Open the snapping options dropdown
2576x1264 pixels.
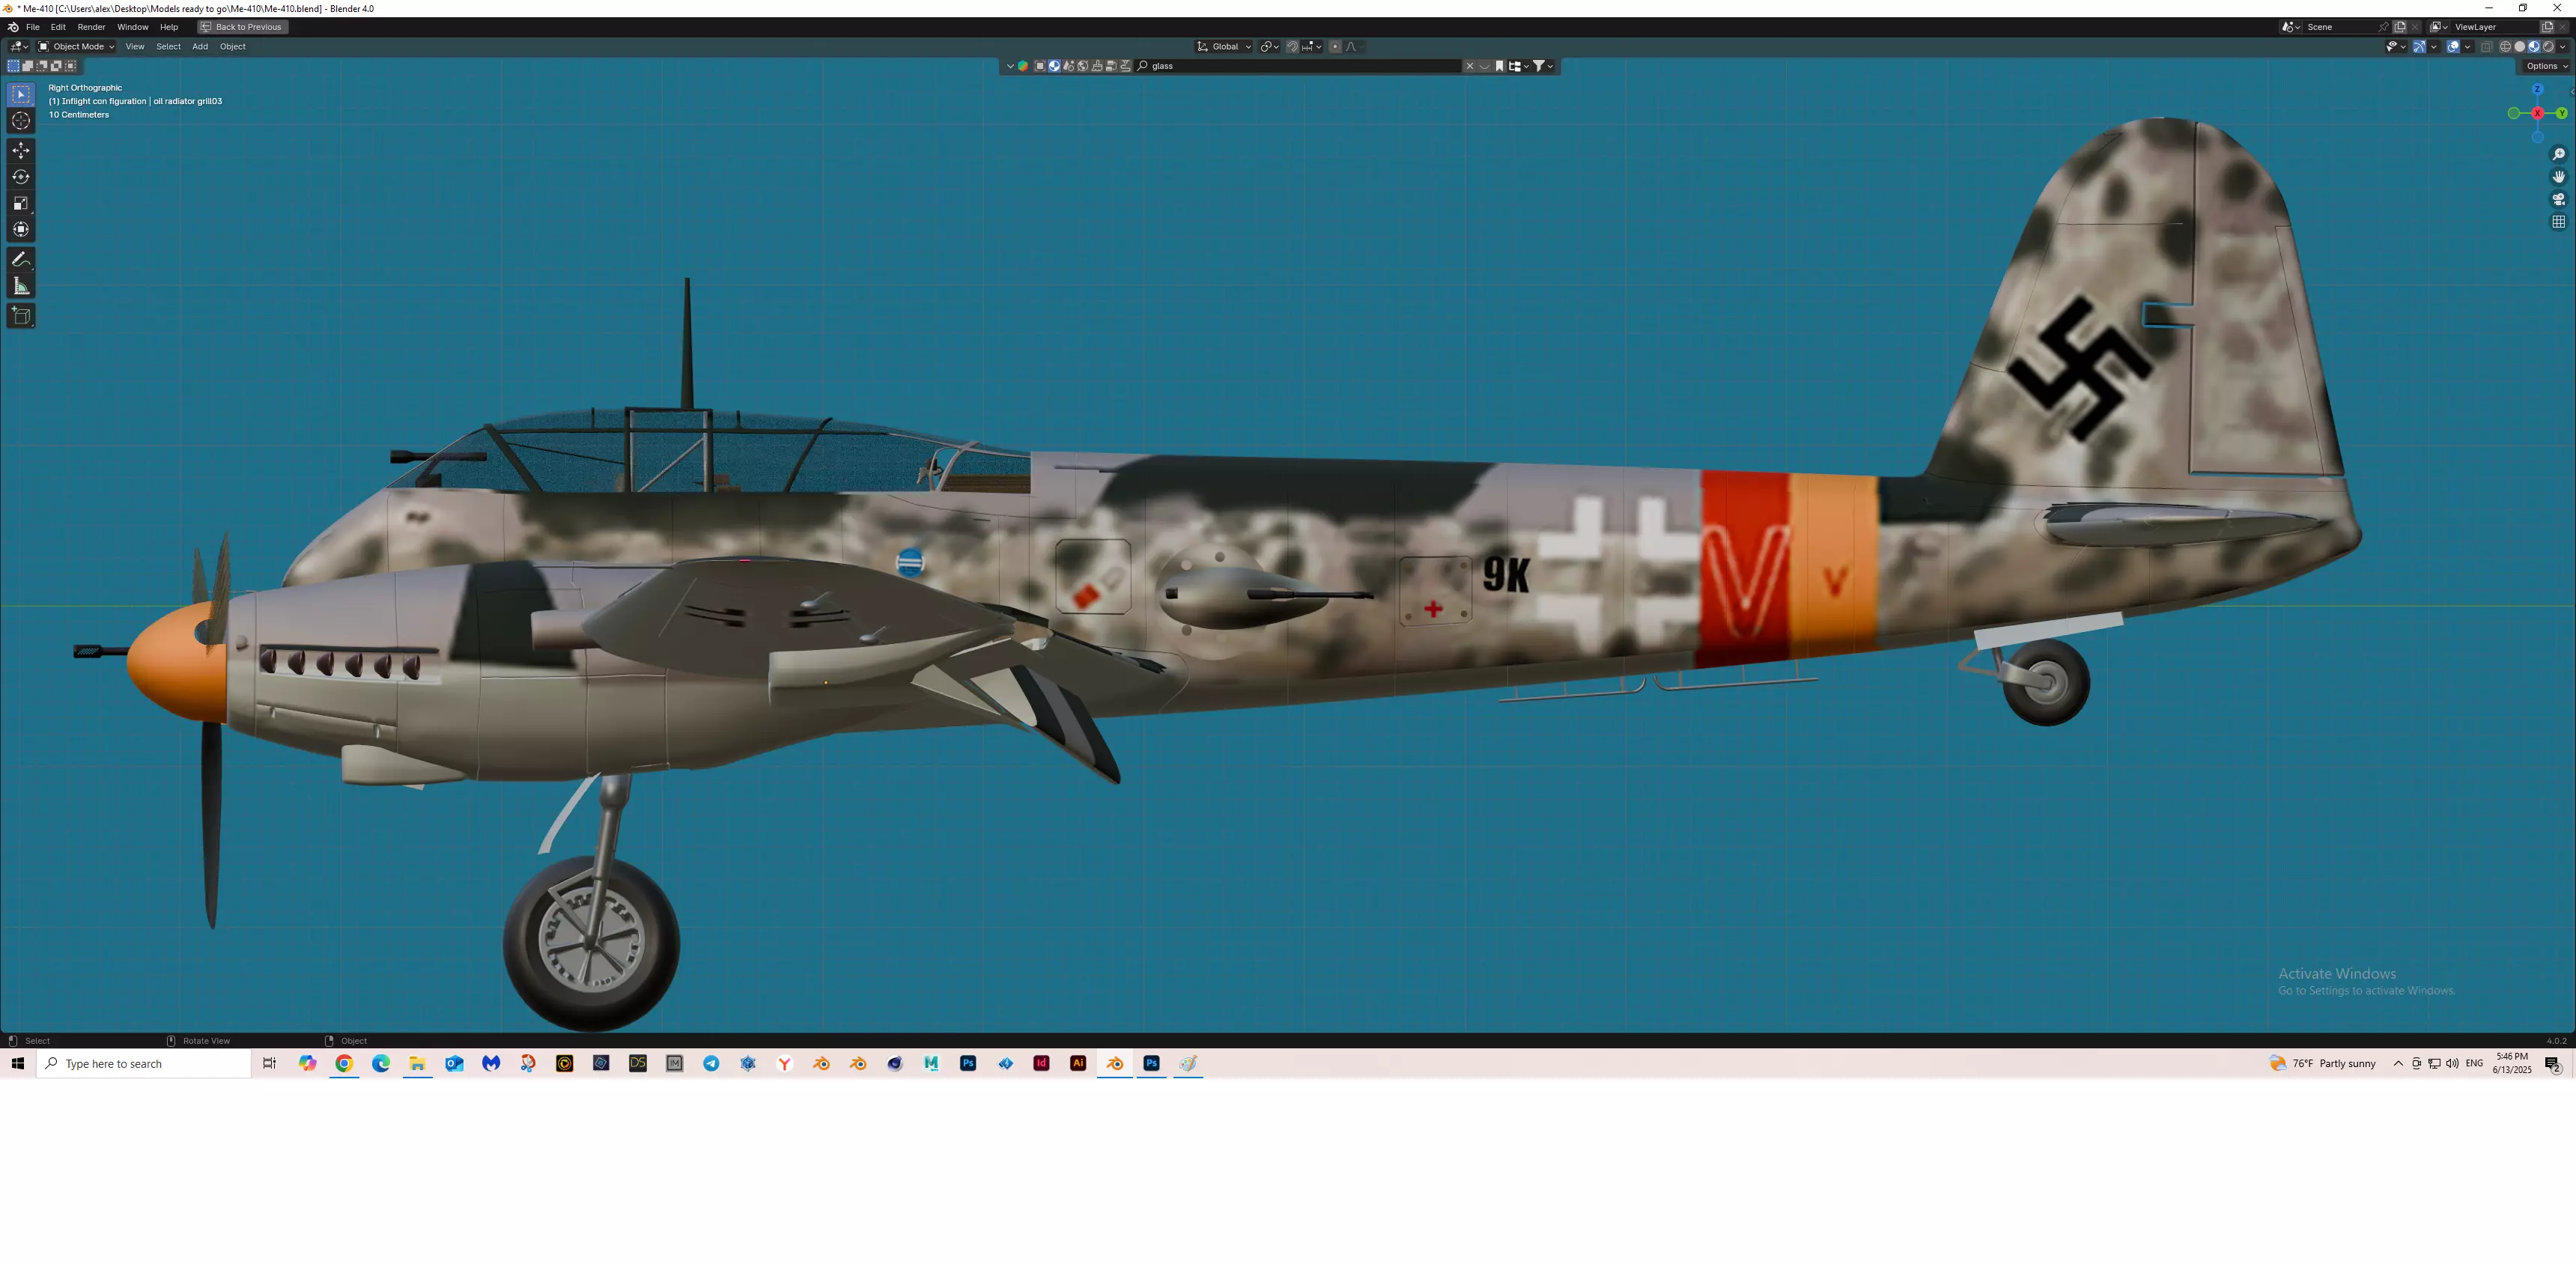point(1311,46)
